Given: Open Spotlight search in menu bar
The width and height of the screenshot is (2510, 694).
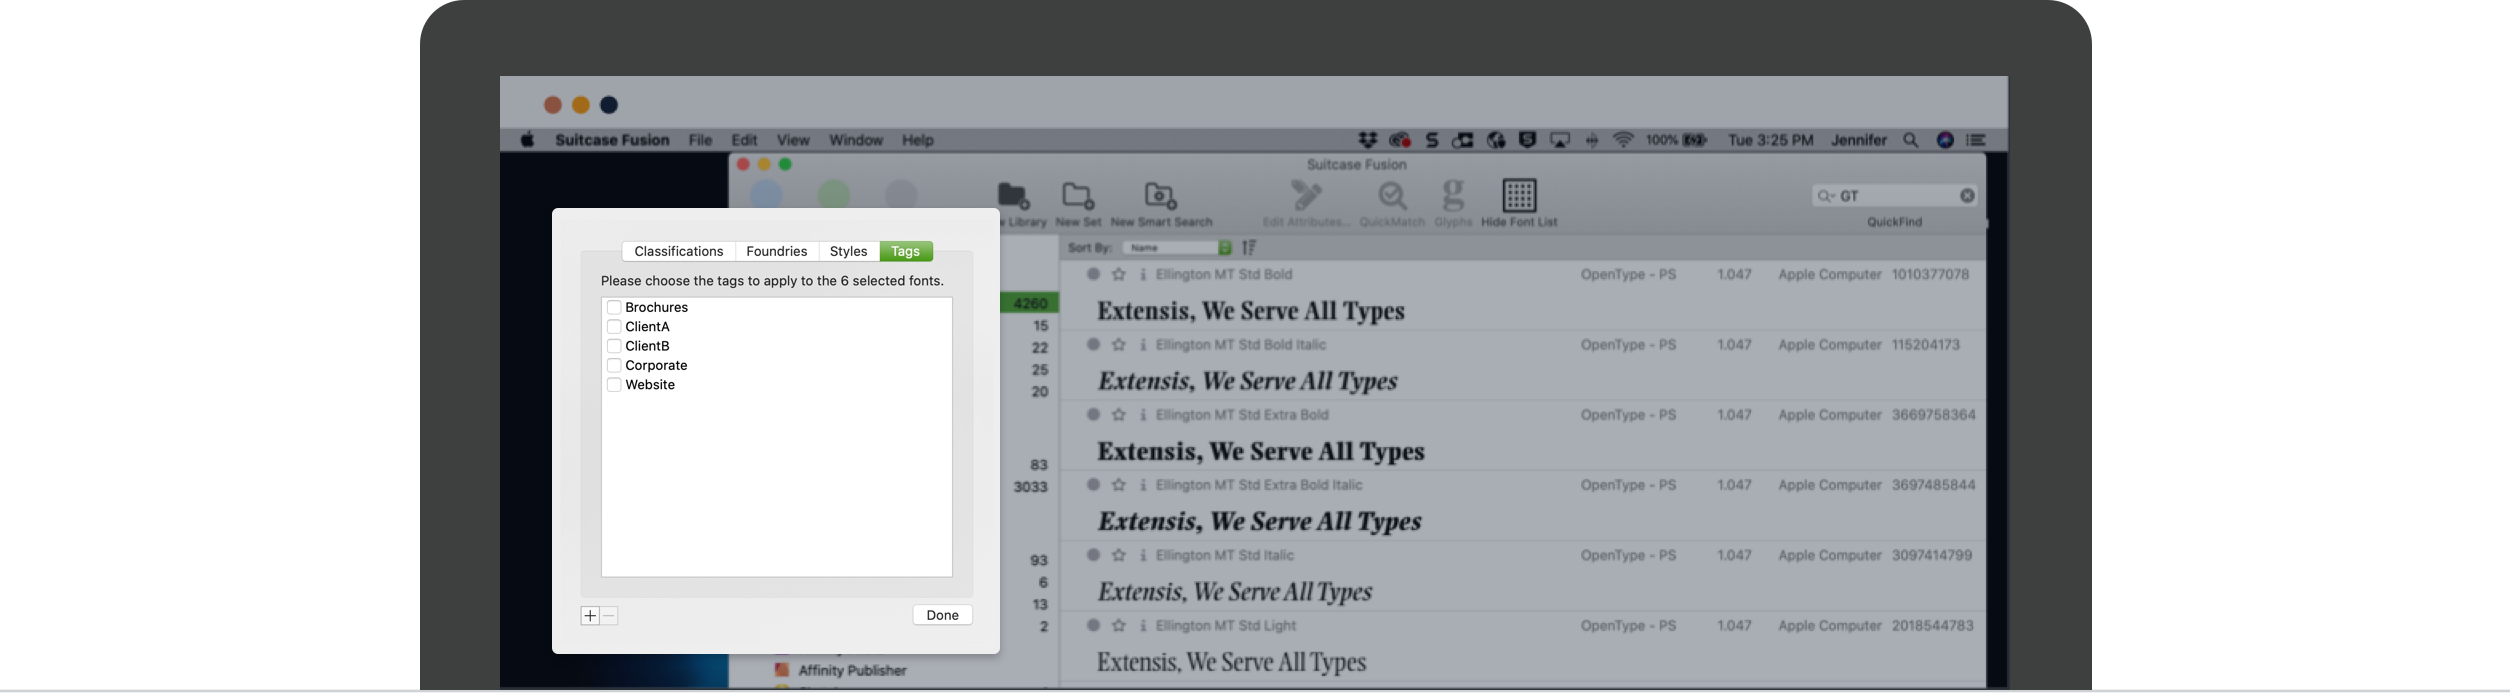Looking at the screenshot, I should pos(1910,140).
